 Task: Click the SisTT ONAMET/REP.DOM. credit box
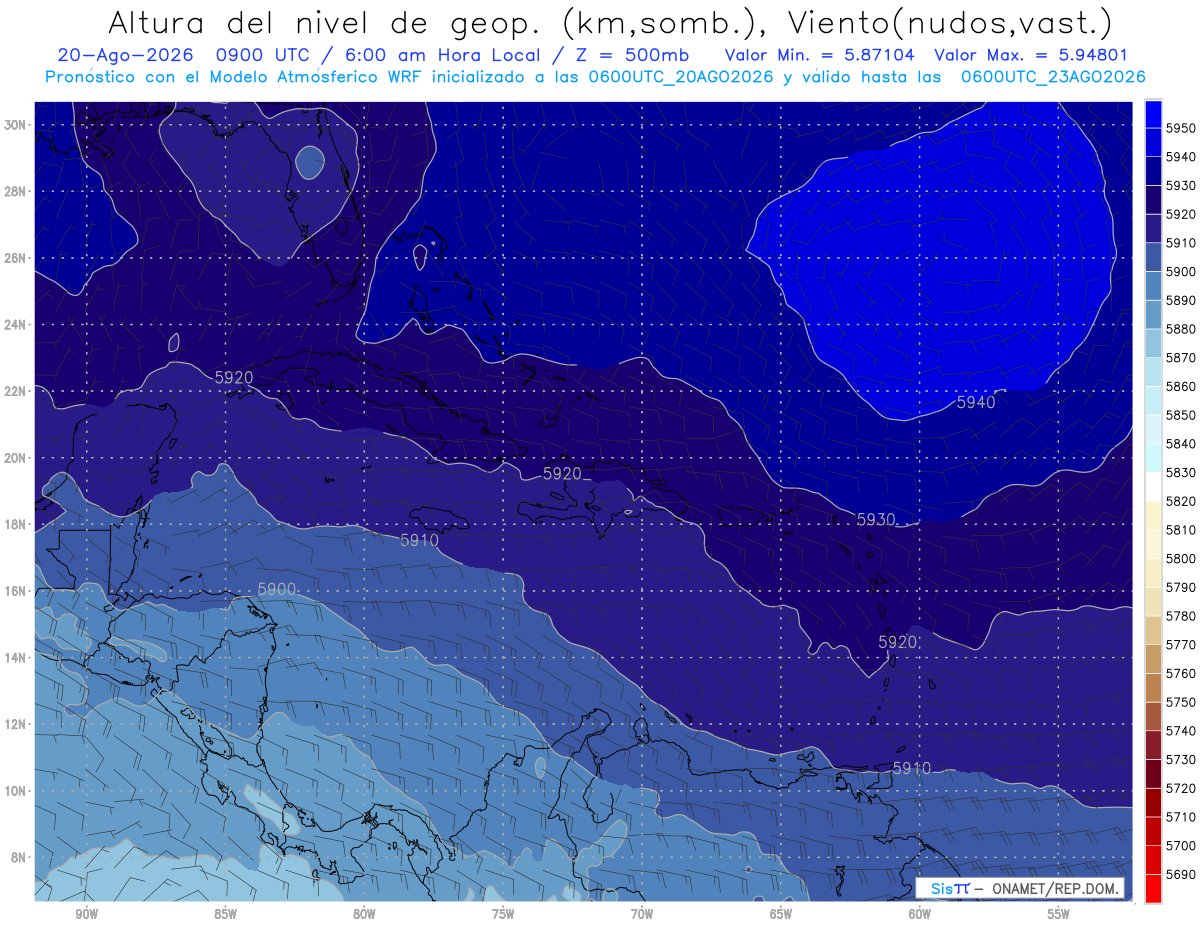click(1020, 888)
